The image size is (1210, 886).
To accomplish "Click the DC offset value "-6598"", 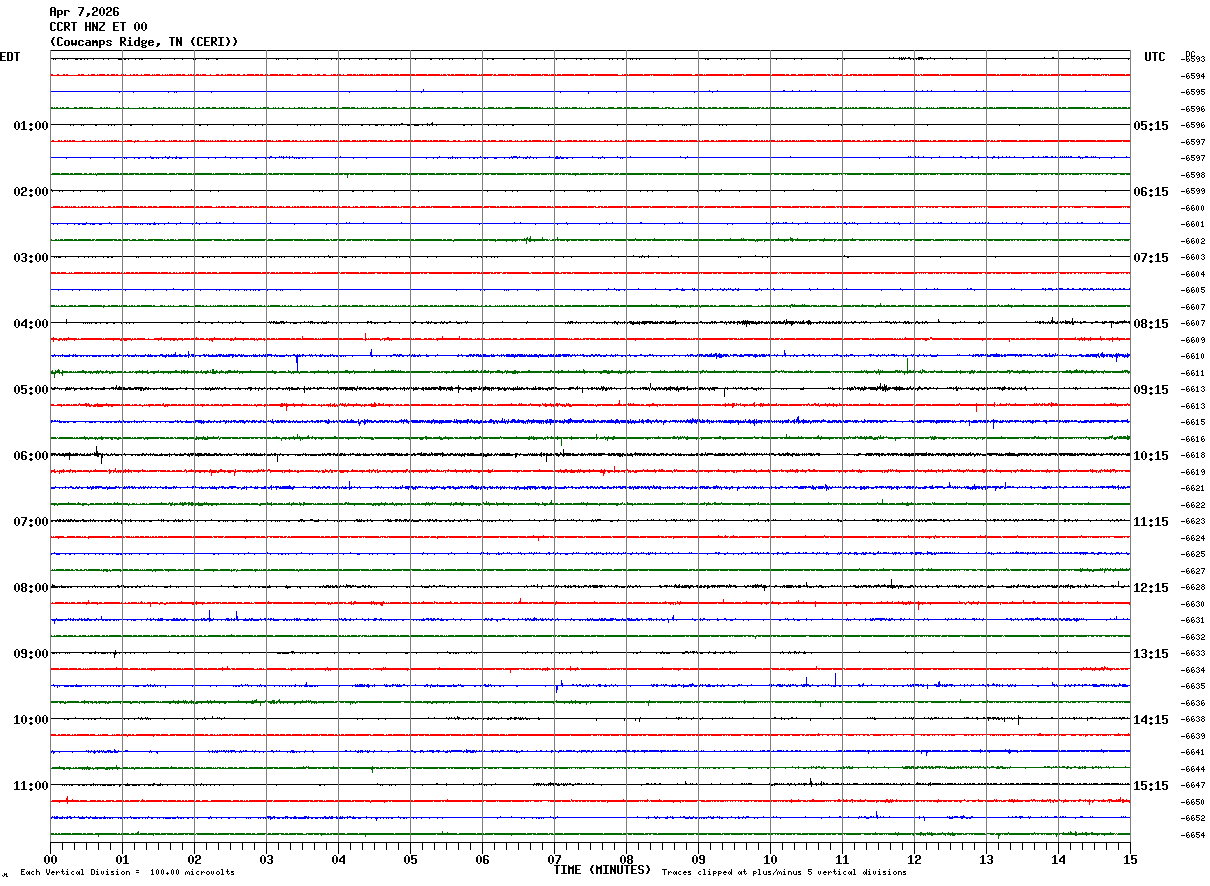I will (x=1193, y=175).
